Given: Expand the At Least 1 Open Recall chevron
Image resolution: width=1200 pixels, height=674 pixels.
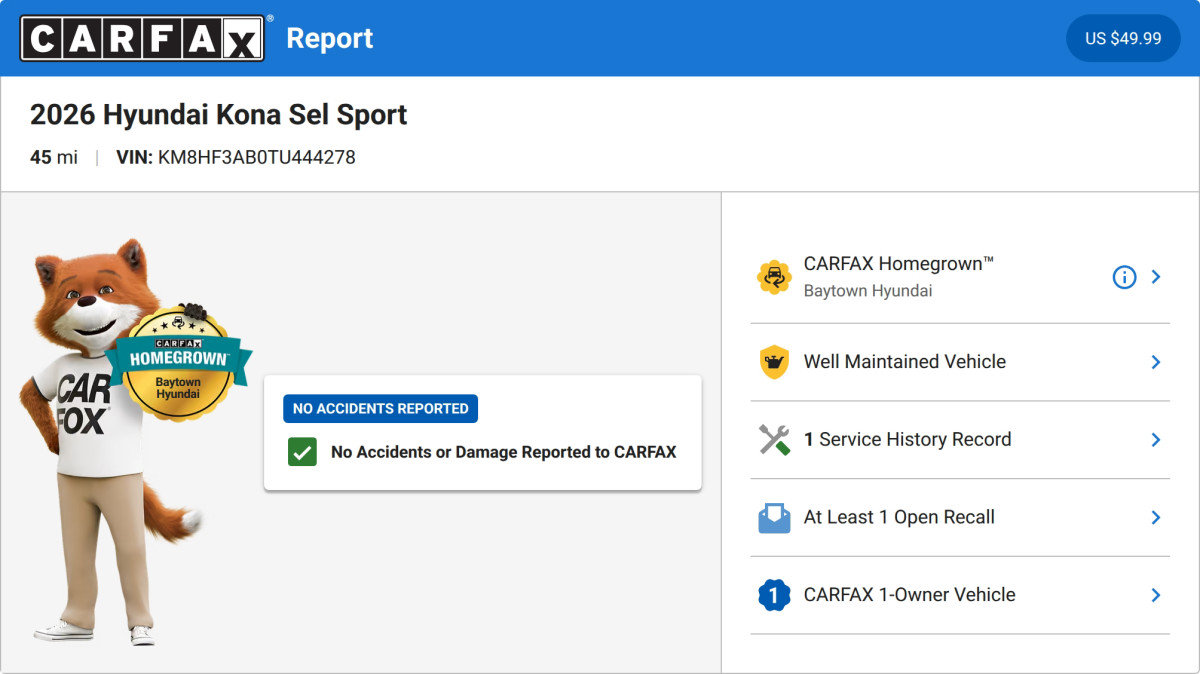Looking at the screenshot, I should click(1156, 517).
